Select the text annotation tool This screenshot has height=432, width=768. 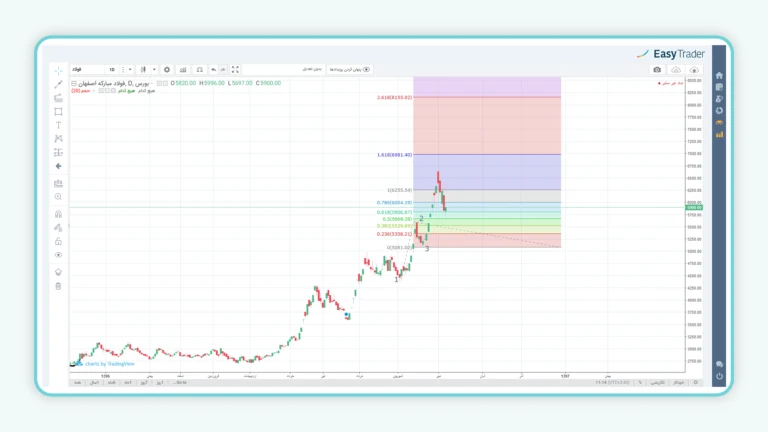pos(58,125)
